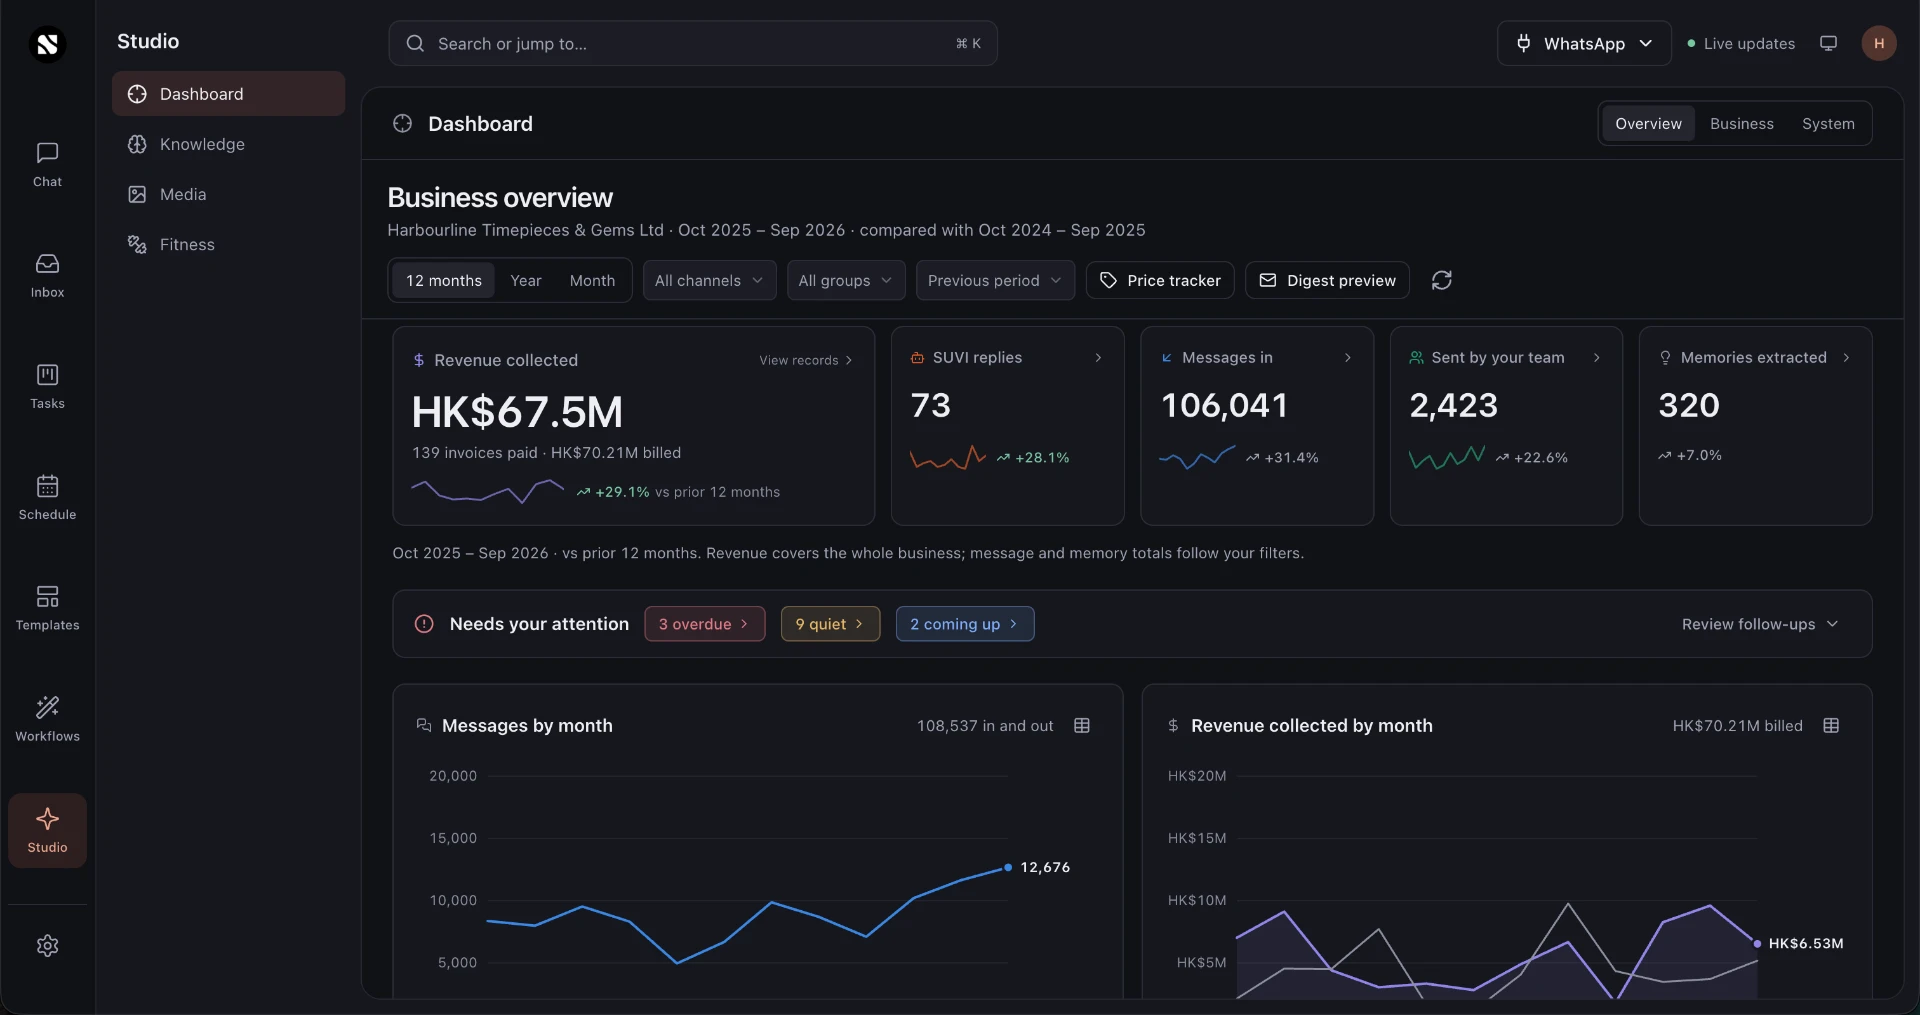Open the WhatsApp channel dropdown
Screen dimensions: 1920x1015
(1584, 44)
